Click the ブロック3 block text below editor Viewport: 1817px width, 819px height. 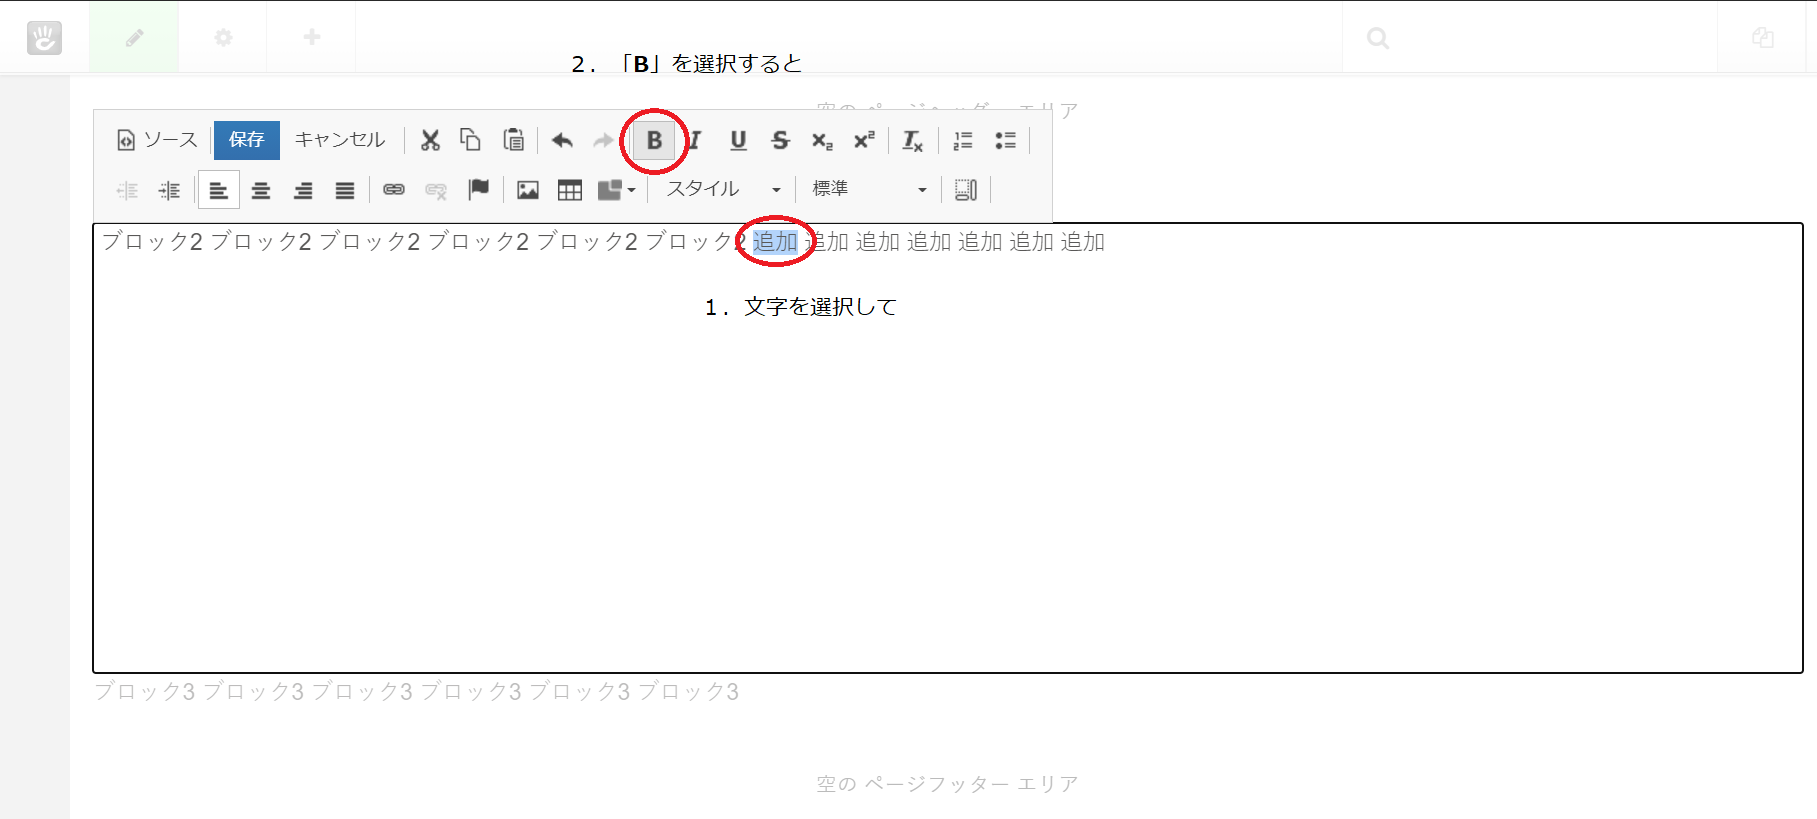416,692
